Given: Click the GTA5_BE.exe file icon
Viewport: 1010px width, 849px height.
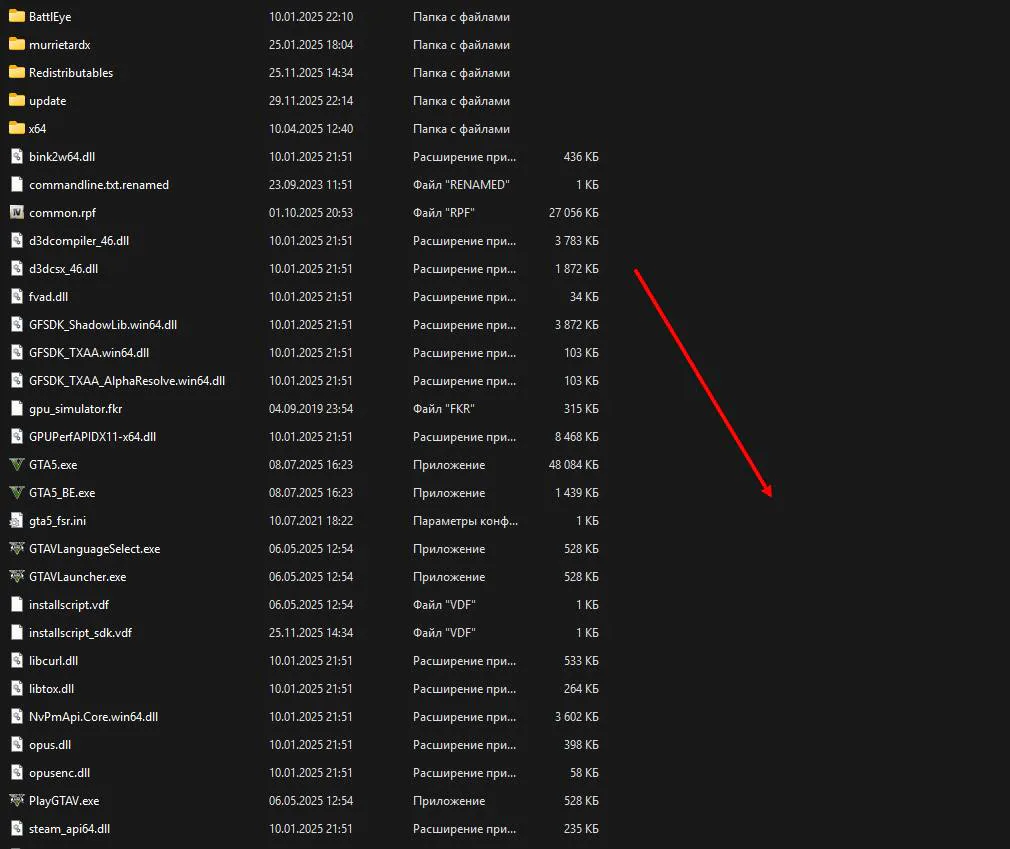Looking at the screenshot, I should (x=17, y=493).
